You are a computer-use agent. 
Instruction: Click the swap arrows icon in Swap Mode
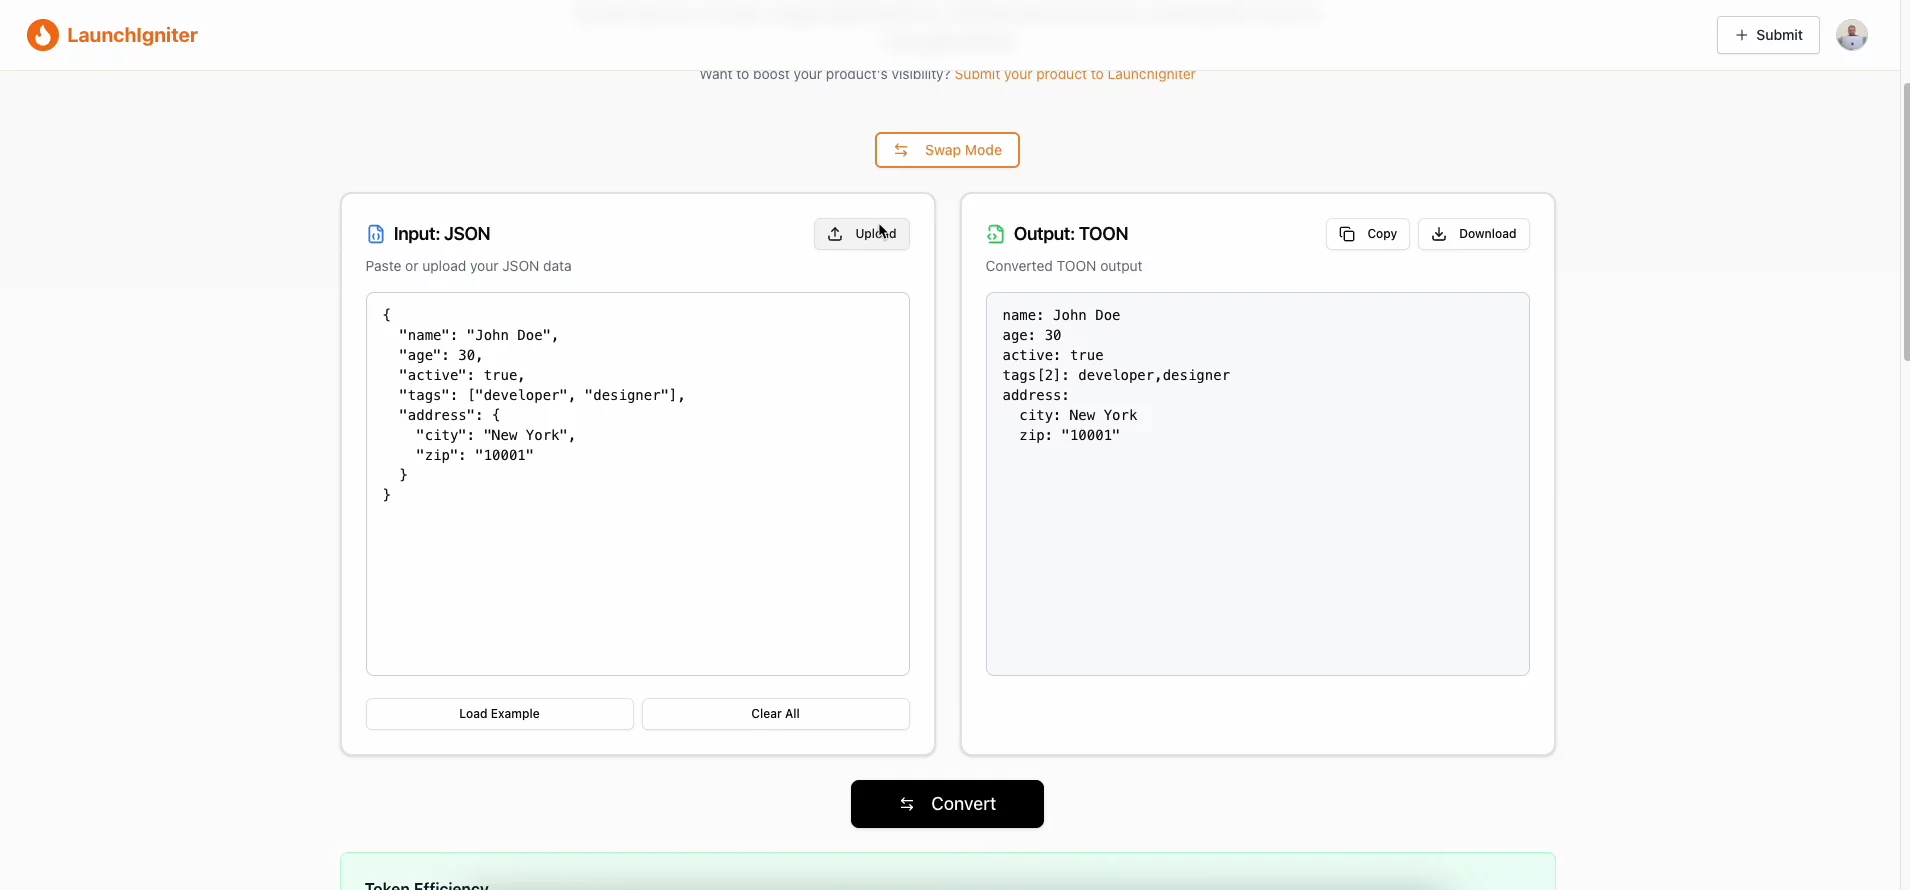point(901,150)
